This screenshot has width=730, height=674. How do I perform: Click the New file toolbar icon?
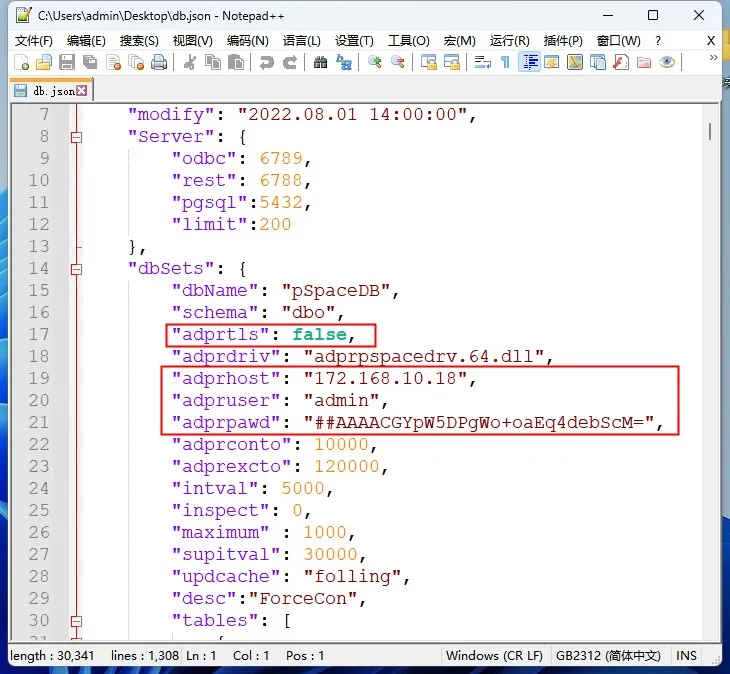coord(22,62)
